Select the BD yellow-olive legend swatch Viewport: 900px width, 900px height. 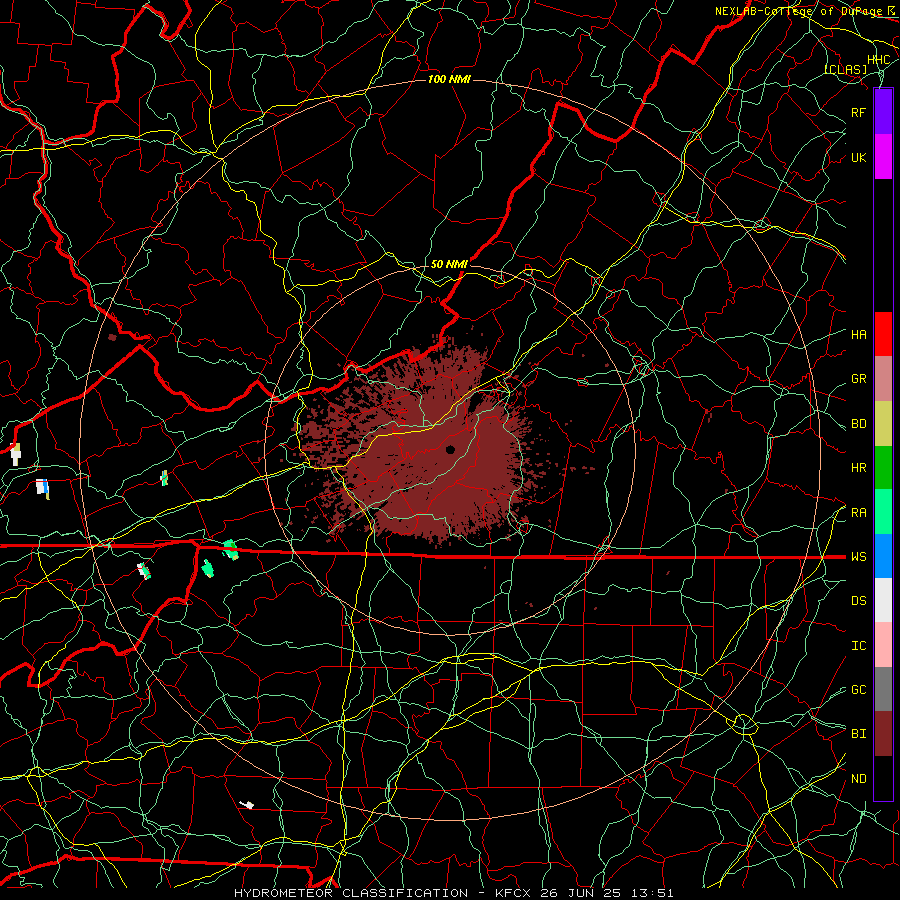pos(883,424)
